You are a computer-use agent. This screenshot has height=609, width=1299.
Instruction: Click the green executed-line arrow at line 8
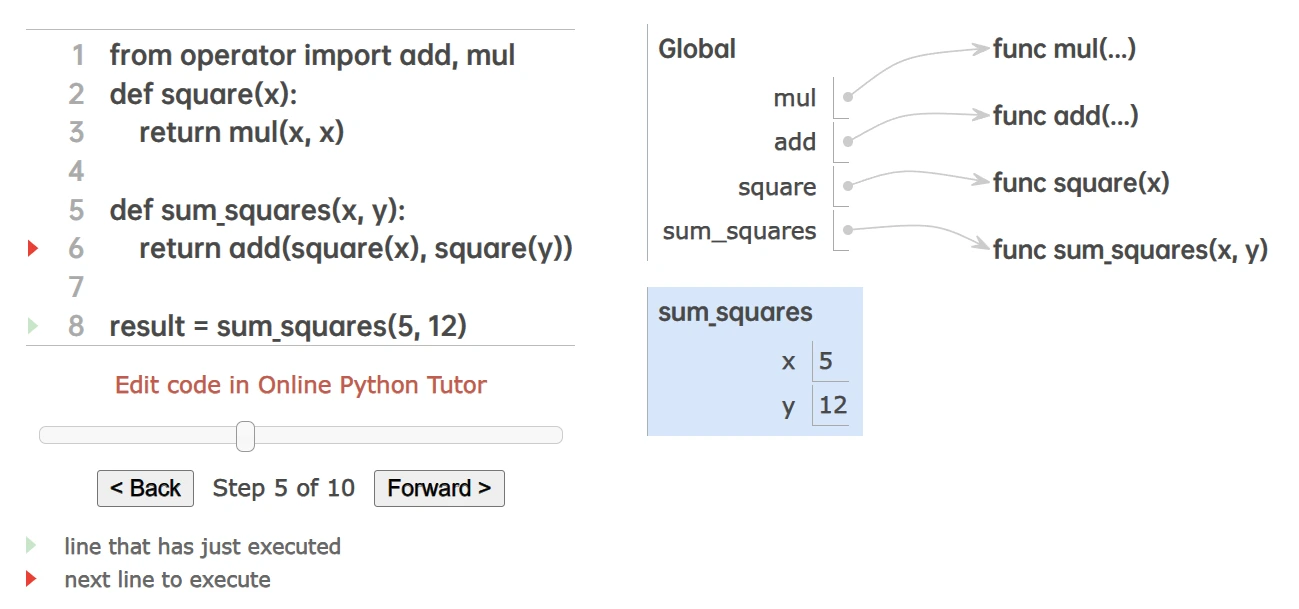(x=32, y=326)
